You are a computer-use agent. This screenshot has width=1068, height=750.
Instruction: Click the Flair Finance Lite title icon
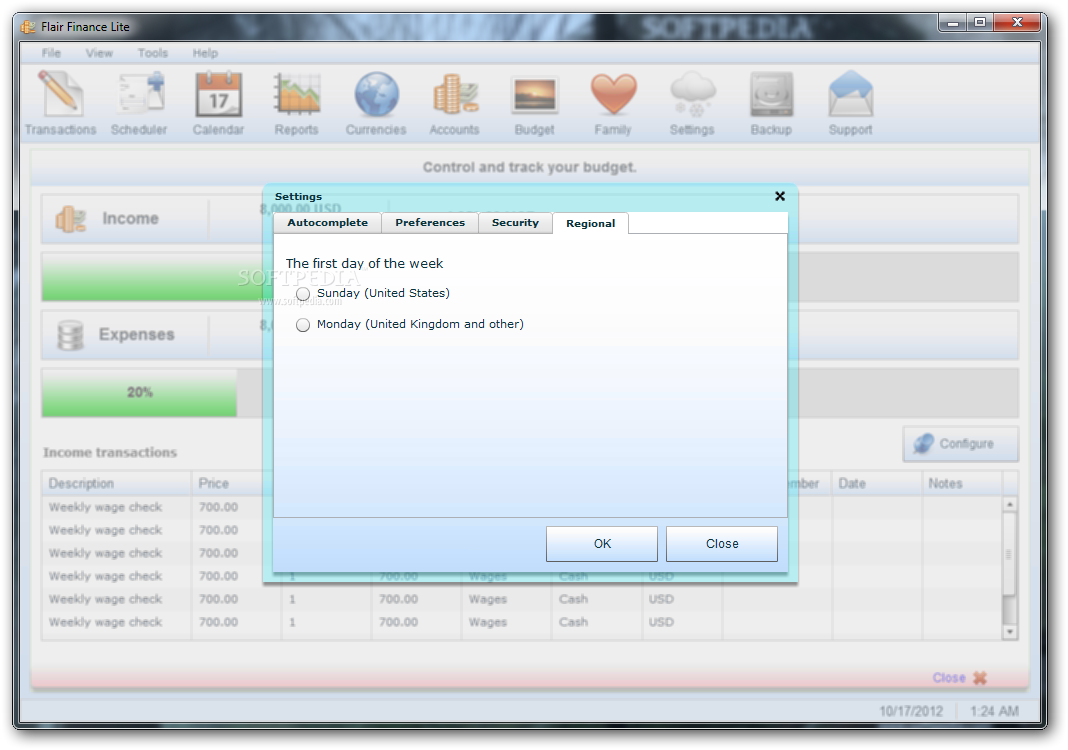click(x=28, y=27)
